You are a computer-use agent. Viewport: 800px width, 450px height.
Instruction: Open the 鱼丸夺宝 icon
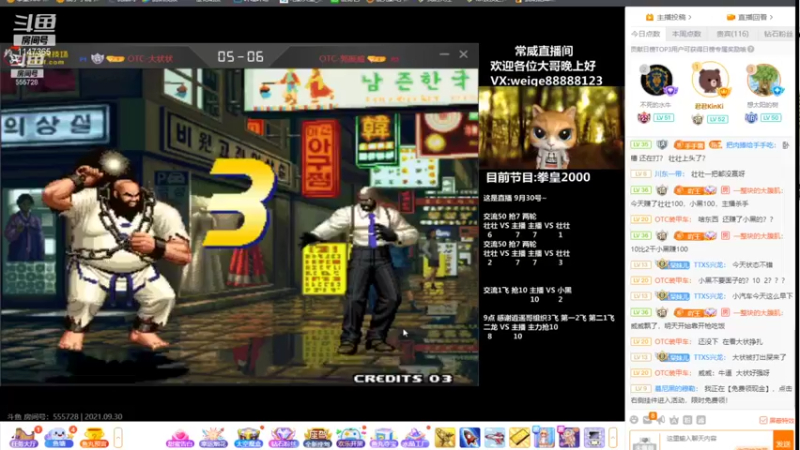tap(384, 438)
